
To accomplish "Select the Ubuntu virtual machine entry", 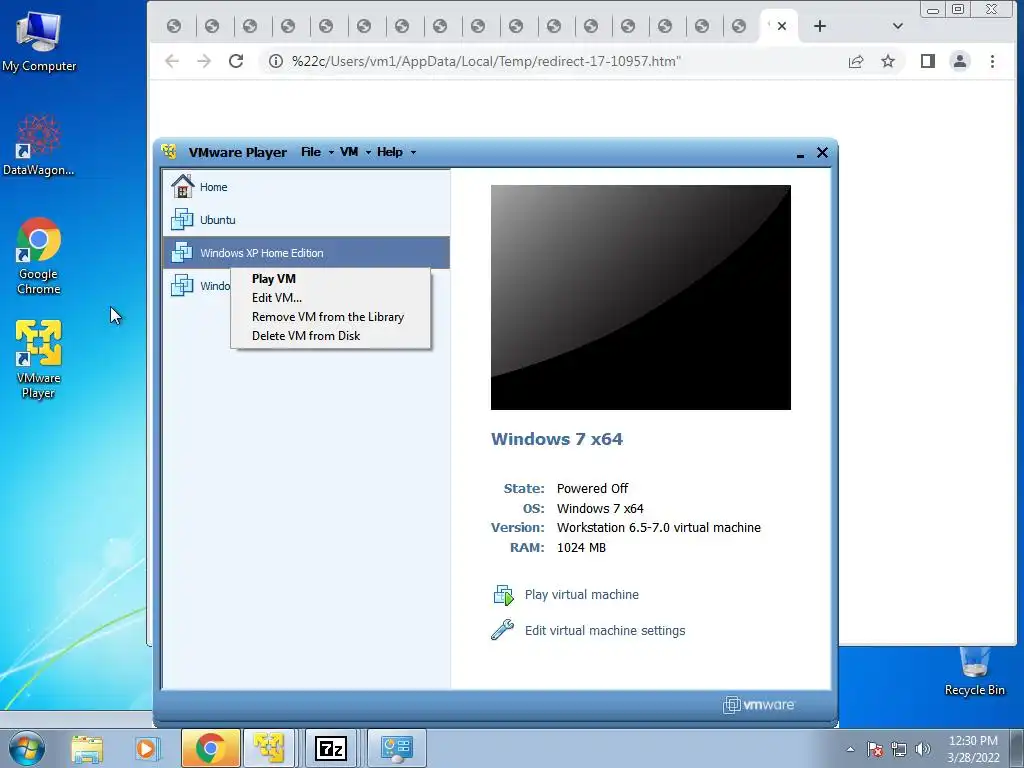I will [306, 219].
